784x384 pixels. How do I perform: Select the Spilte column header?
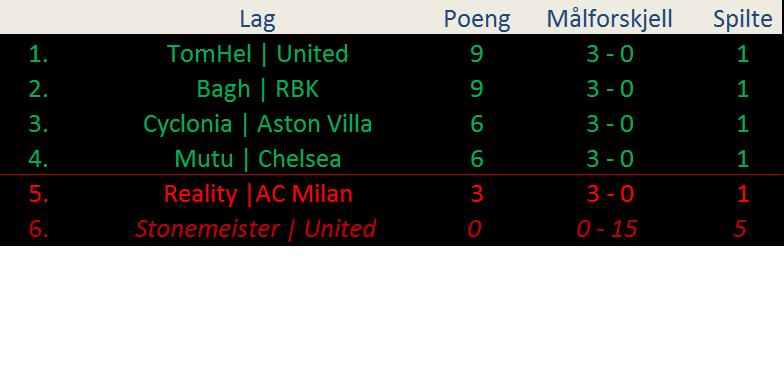tap(742, 19)
